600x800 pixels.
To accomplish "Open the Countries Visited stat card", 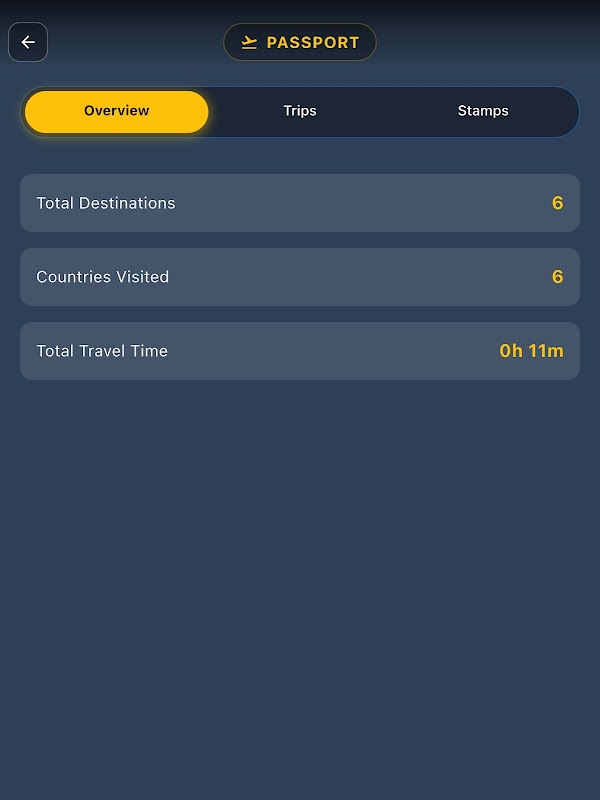I will point(300,277).
